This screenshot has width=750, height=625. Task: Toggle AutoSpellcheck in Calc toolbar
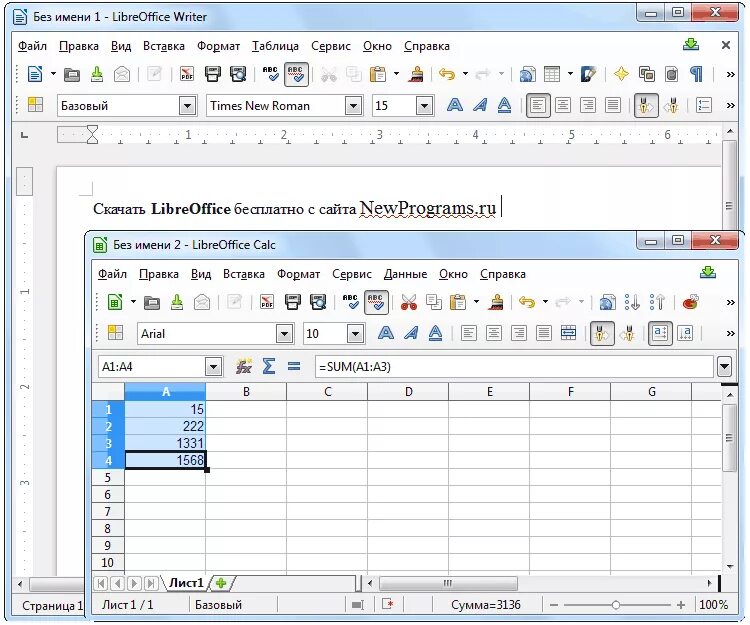[376, 302]
